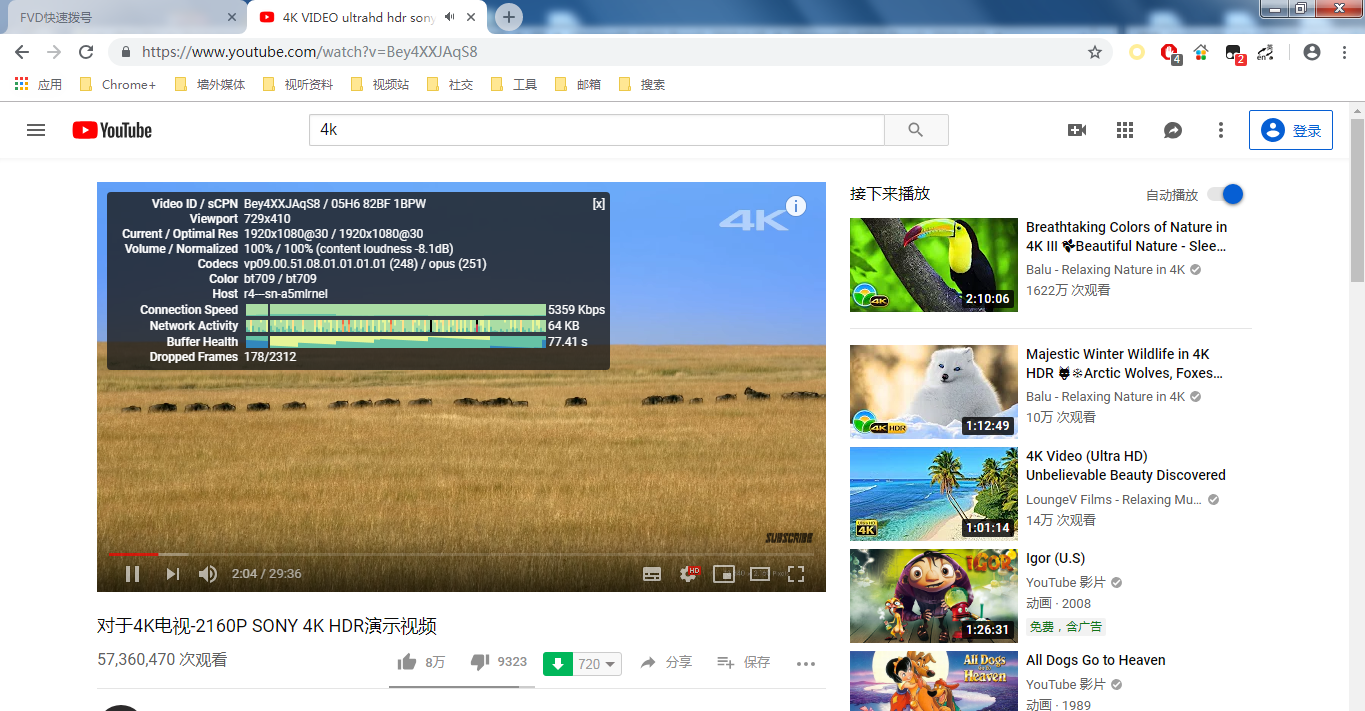The image size is (1365, 711).
Task: Open 4K Video (Ultra HD) beach thumbnail
Action: coord(934,494)
